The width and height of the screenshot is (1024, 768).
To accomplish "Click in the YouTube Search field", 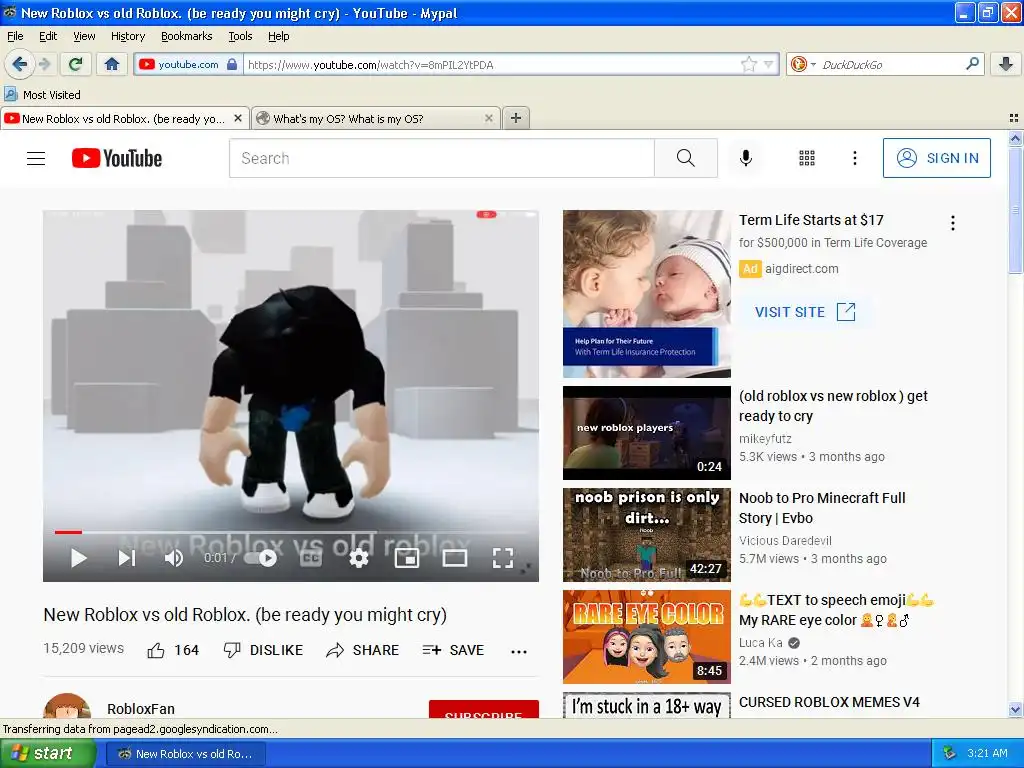I will point(441,158).
